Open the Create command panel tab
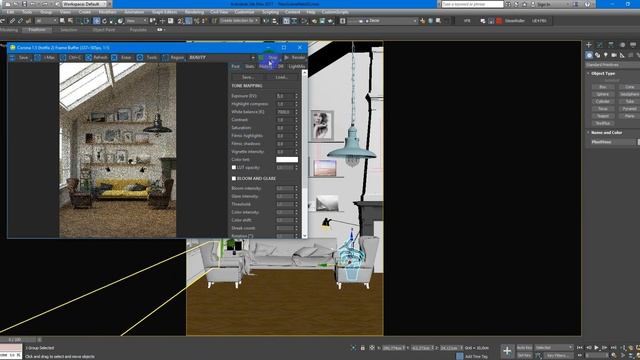 click(x=589, y=44)
